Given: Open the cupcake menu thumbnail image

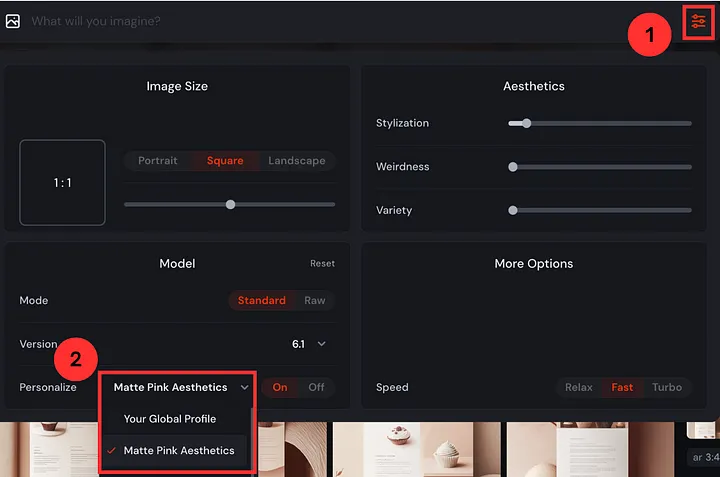Looking at the screenshot, I should (416, 449).
